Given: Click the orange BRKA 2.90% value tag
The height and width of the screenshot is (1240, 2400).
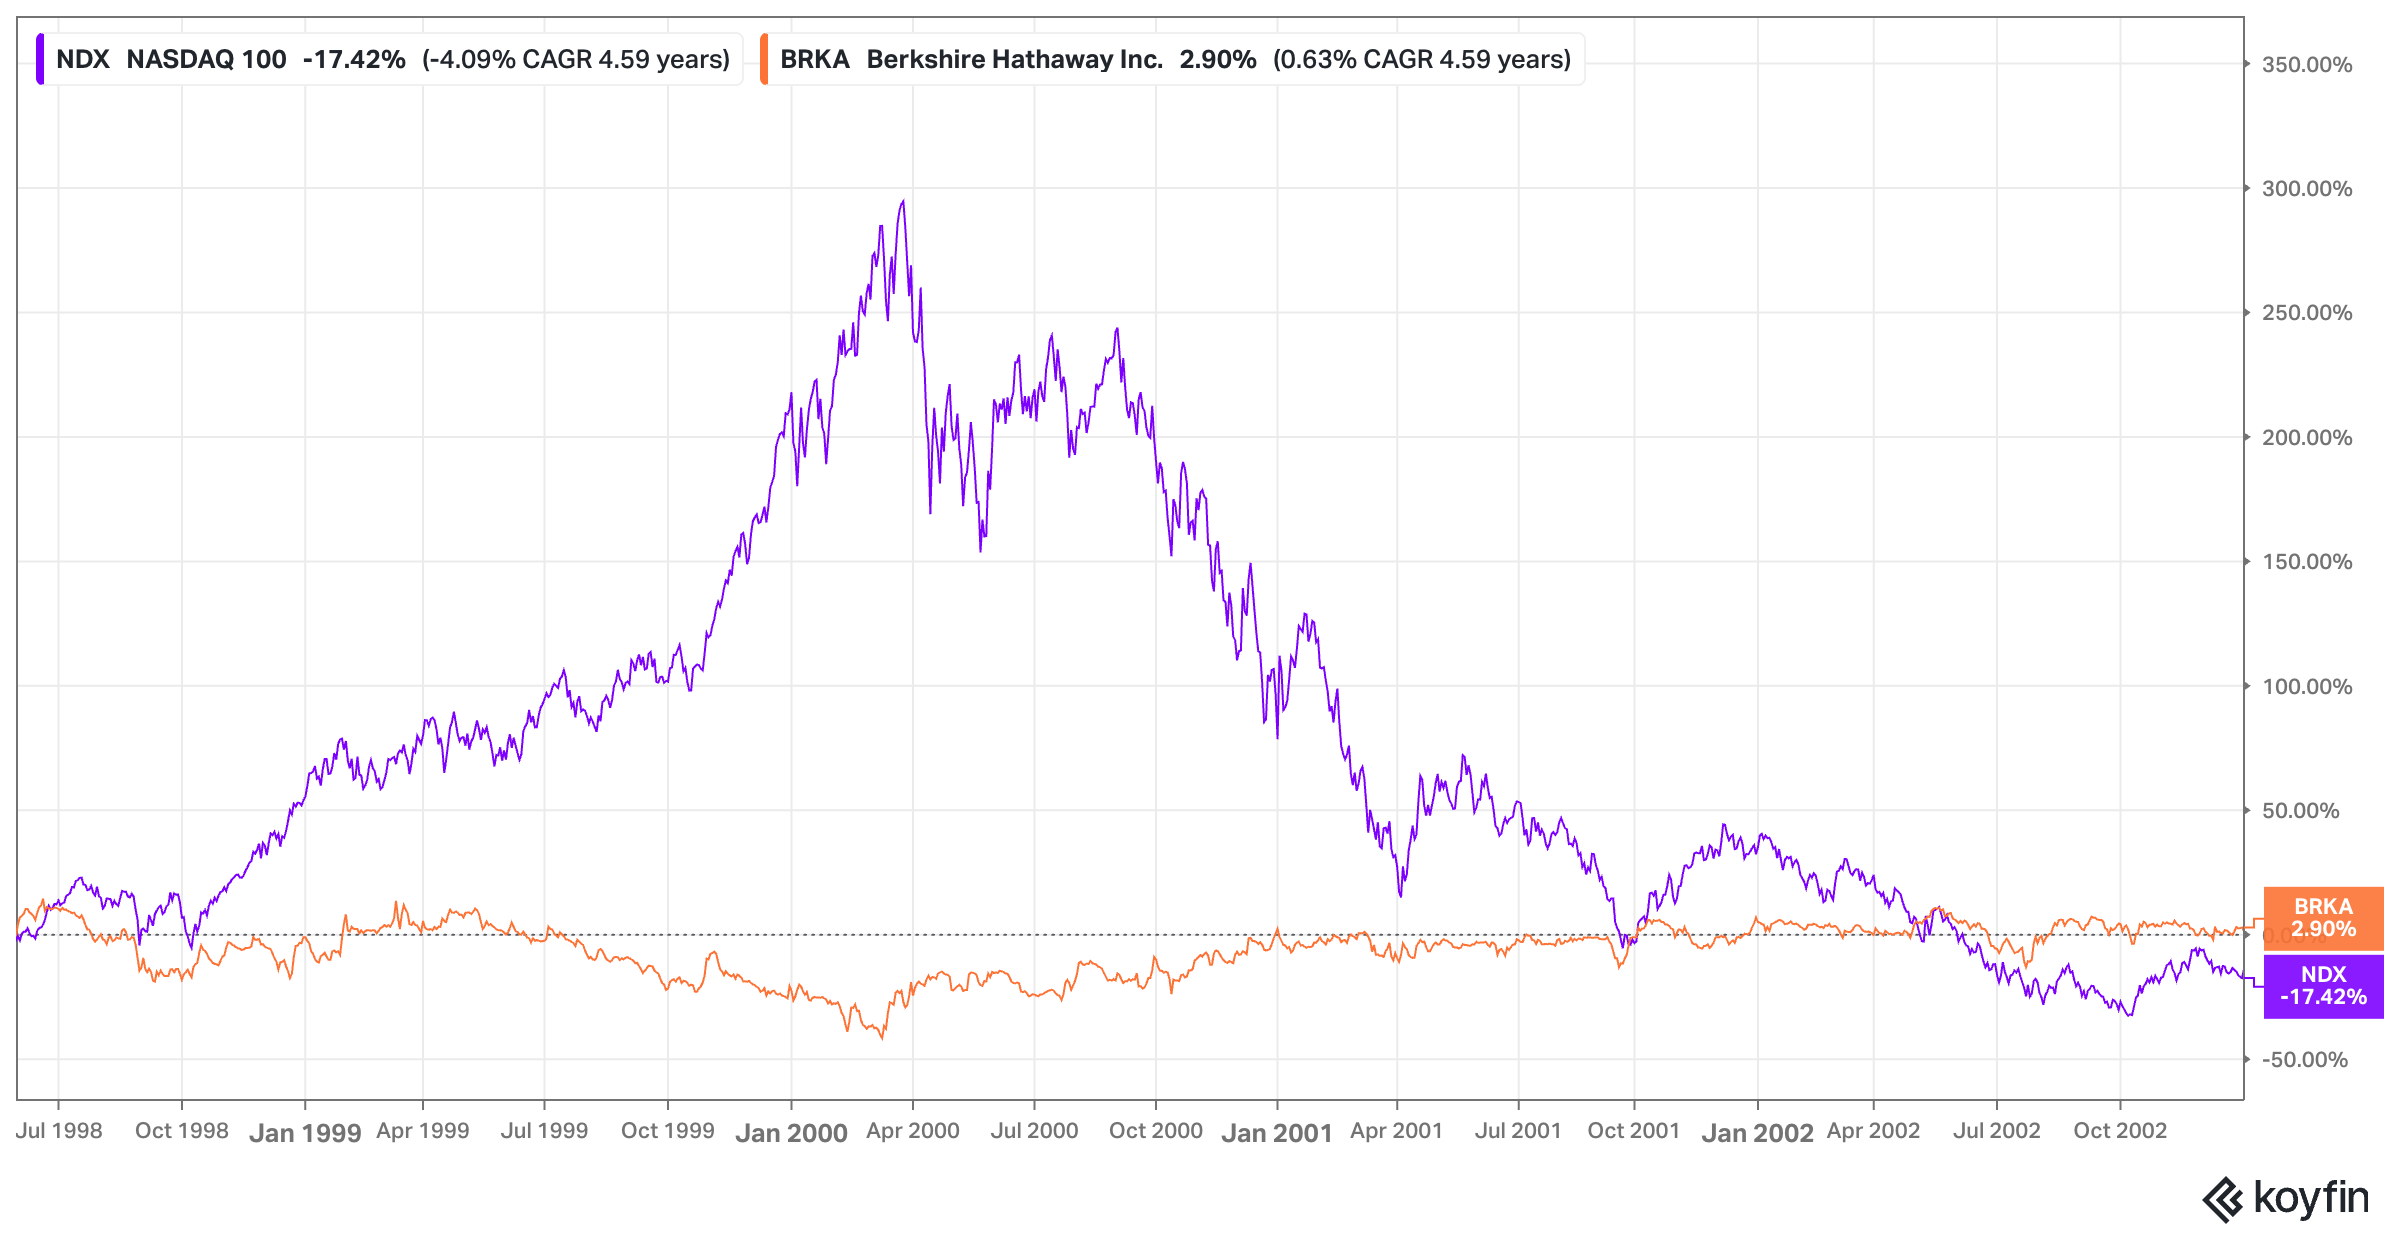Looking at the screenshot, I should click(x=2322, y=918).
